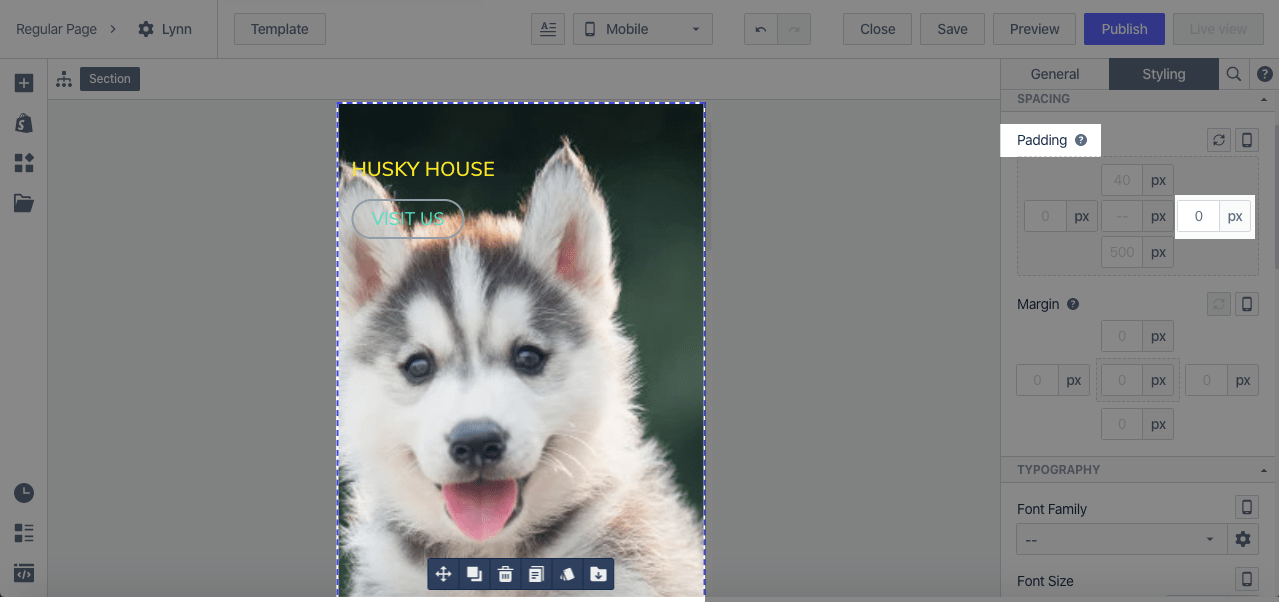The image size is (1279, 602).
Task: Open px unit selector for padding bottom 500
Action: (x=1158, y=252)
